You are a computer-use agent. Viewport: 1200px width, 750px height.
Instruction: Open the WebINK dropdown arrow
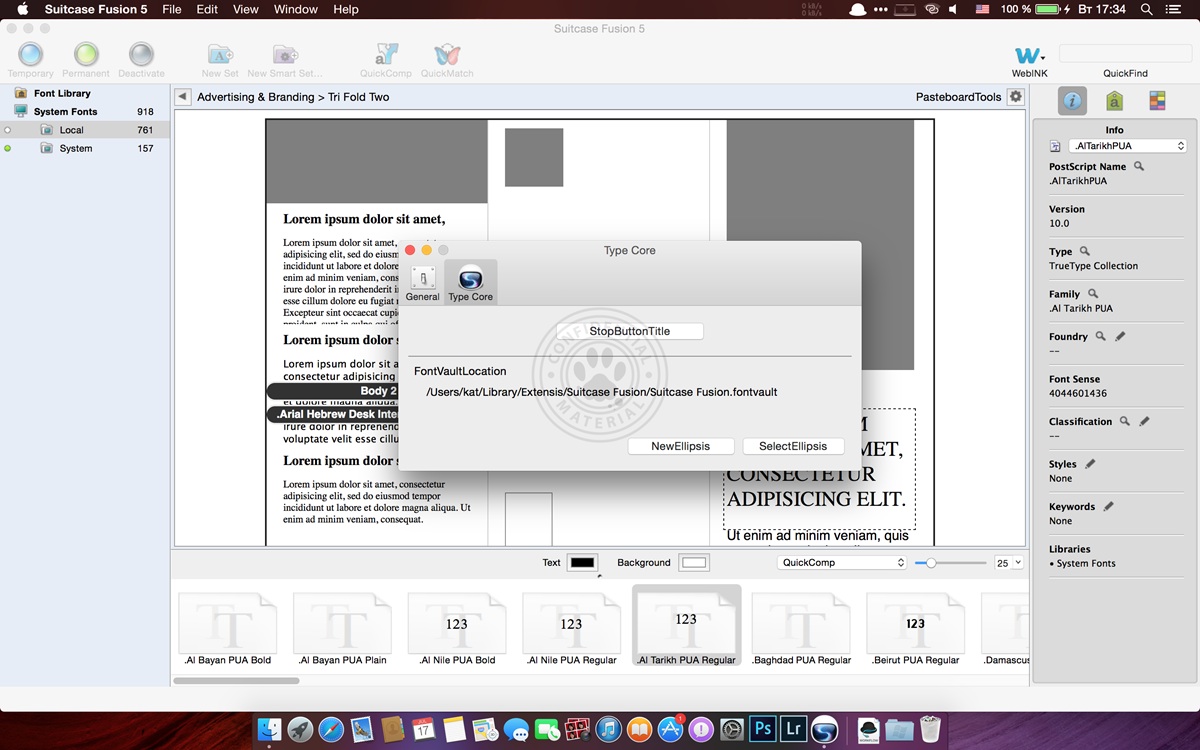point(1043,58)
